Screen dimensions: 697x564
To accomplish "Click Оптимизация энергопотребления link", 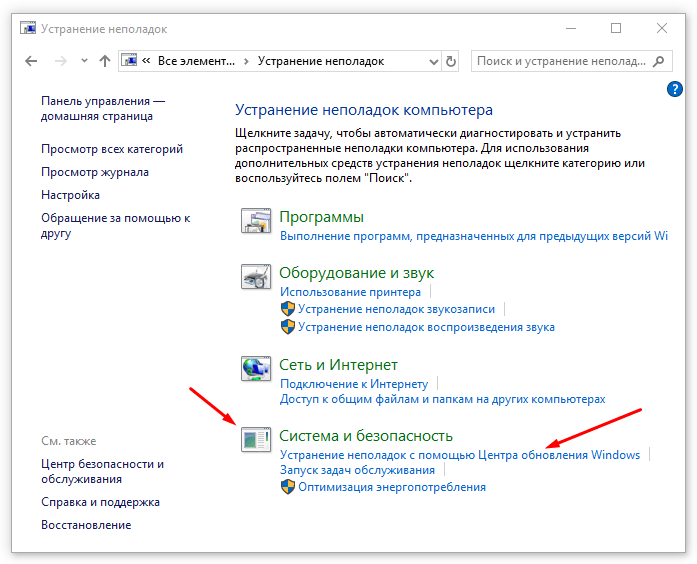I will click(x=391, y=487).
